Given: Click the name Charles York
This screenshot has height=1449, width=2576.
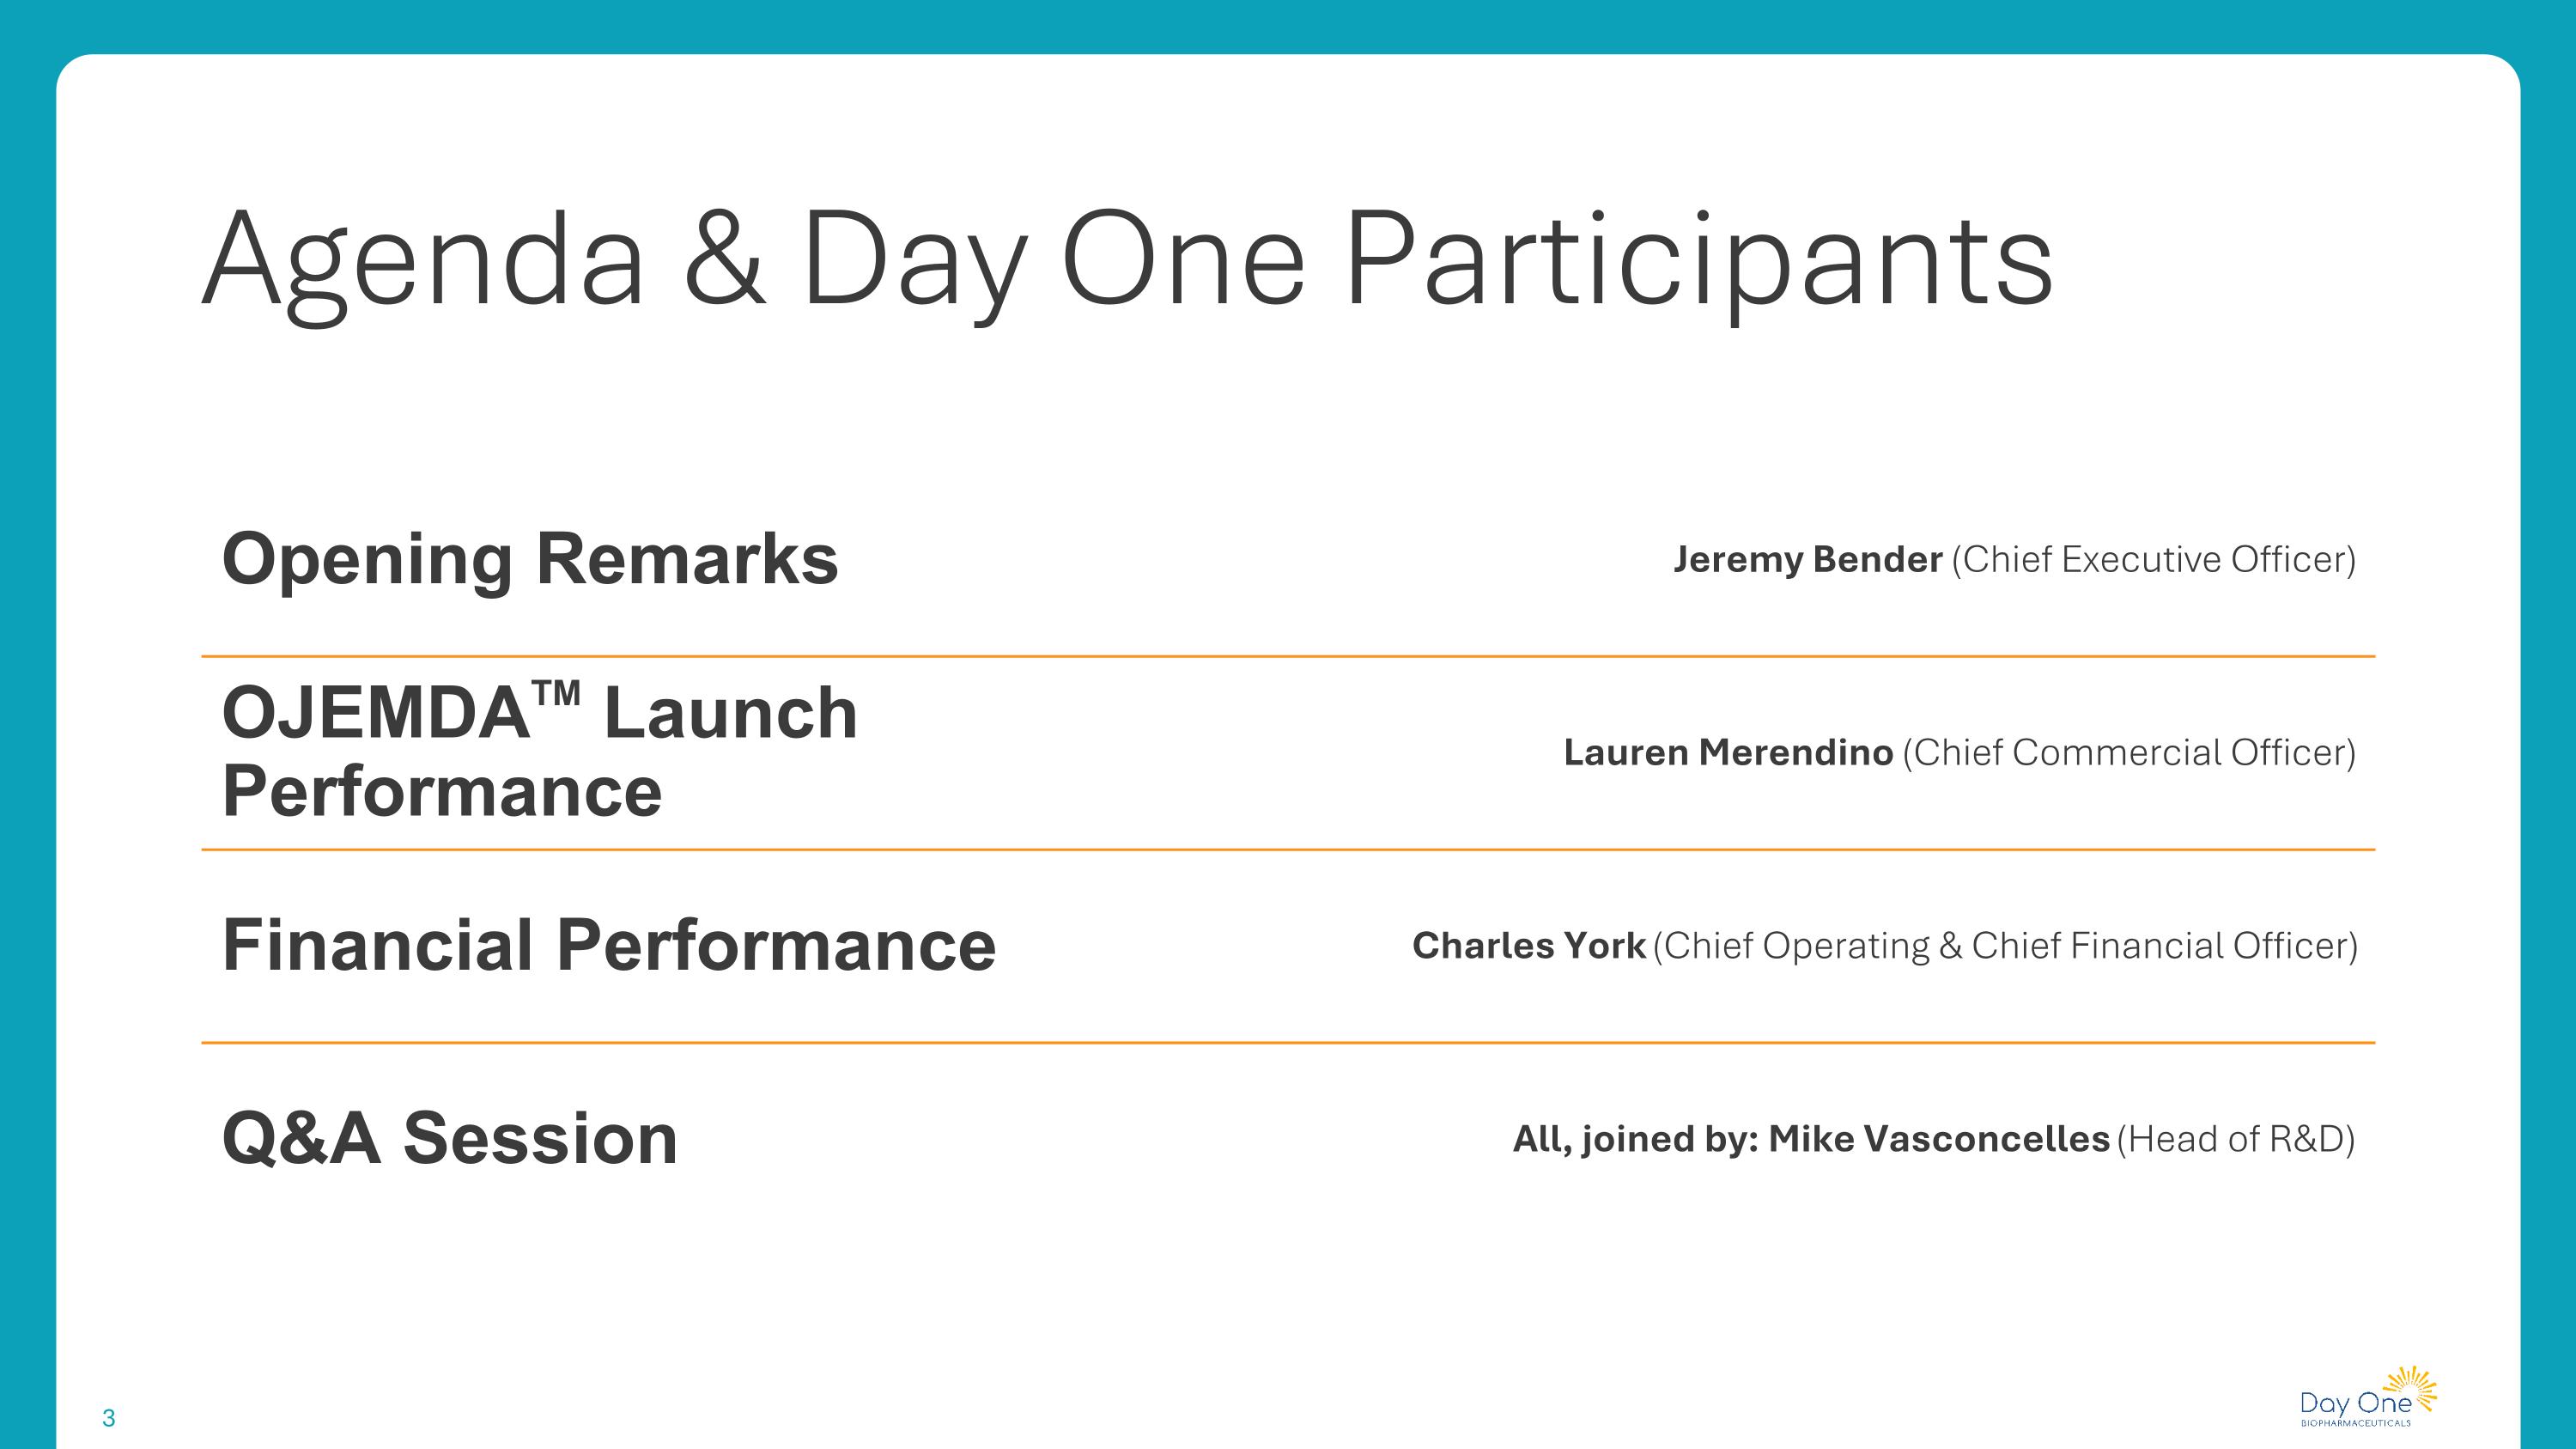Looking at the screenshot, I should (1528, 945).
